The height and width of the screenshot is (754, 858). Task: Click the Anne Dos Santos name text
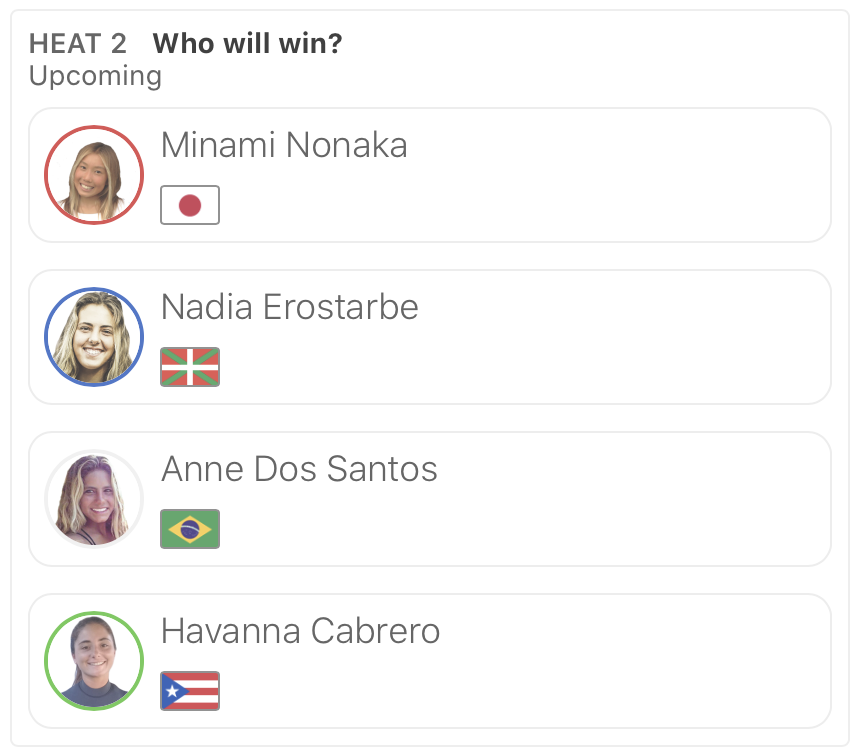pos(299,469)
